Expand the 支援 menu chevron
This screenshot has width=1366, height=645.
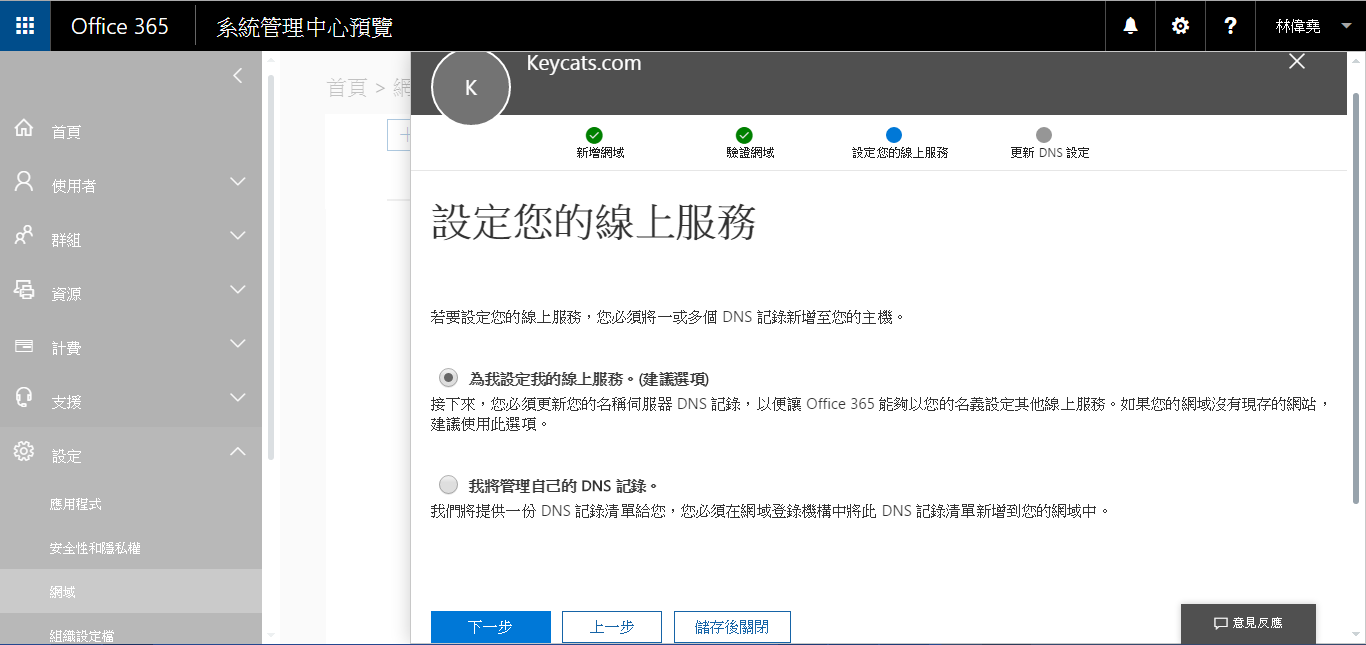[237, 398]
